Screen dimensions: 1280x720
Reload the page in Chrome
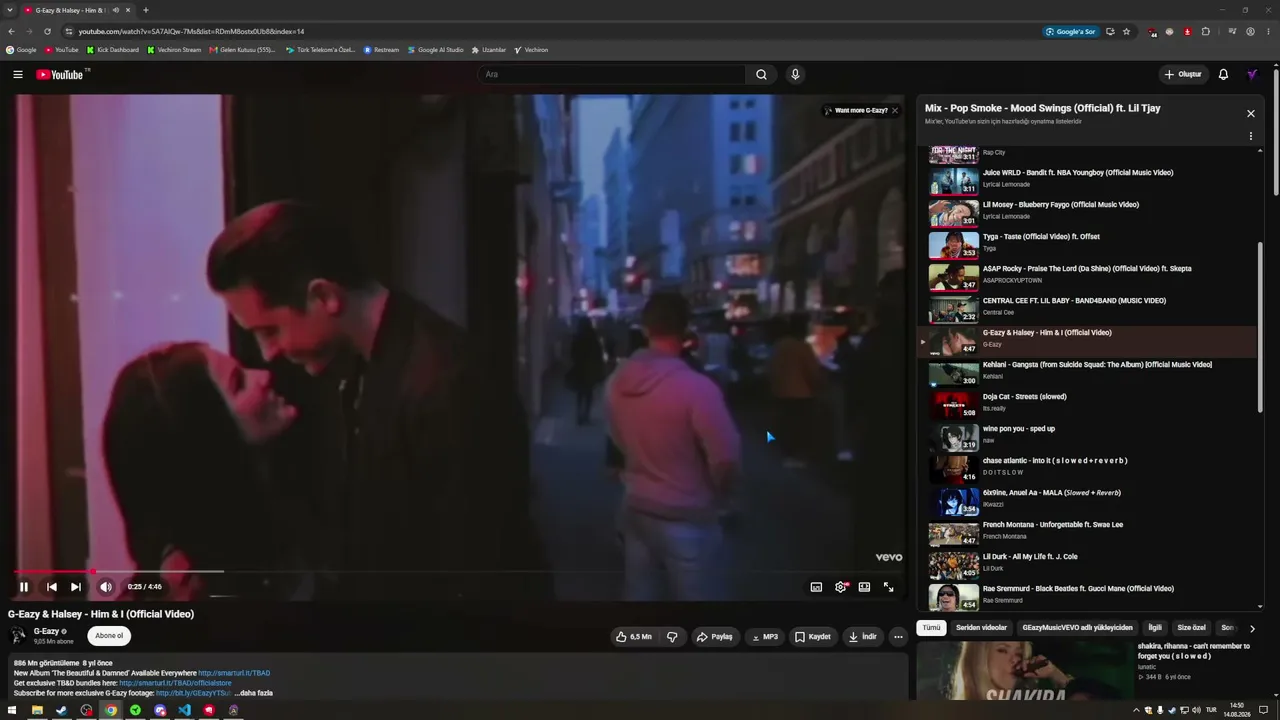(47, 31)
